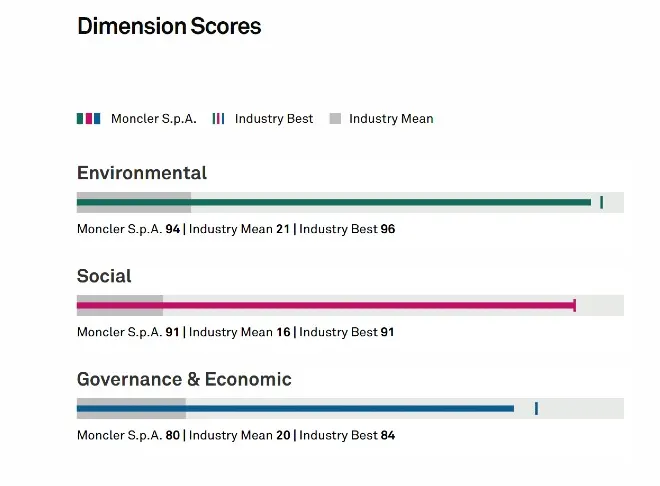
Task: Click the Governance scores caption text
Action: pos(236,435)
